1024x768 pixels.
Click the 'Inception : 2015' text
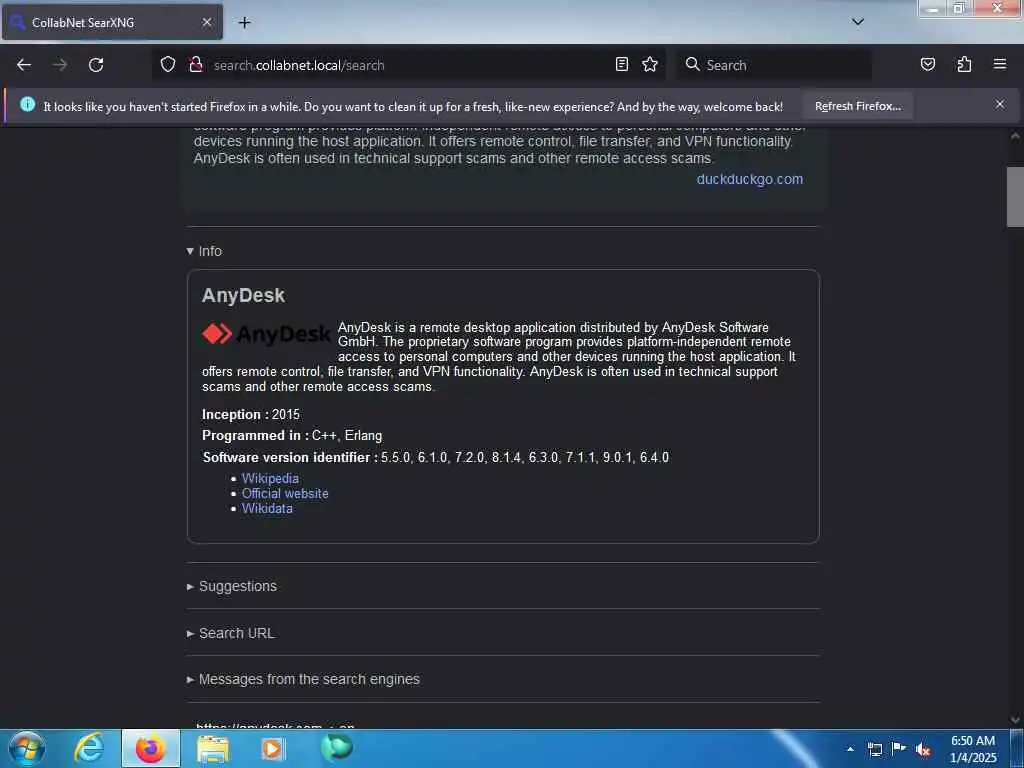click(251, 414)
